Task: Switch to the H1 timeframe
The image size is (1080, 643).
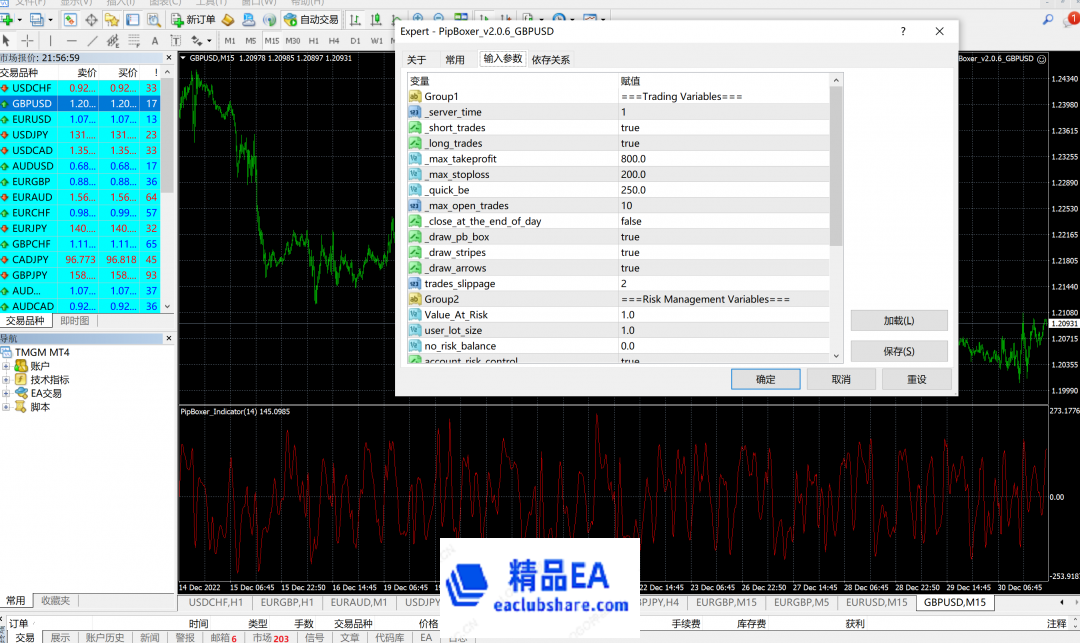Action: (x=314, y=40)
